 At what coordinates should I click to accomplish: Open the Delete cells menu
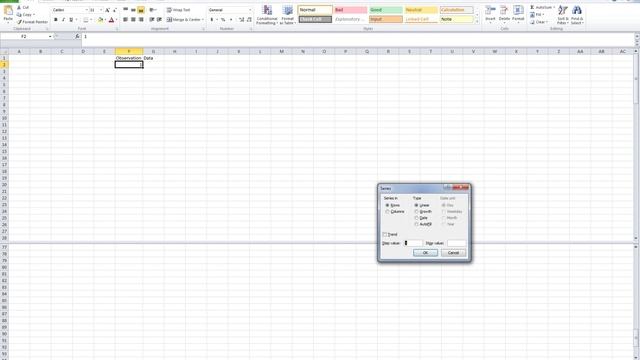(504, 14)
